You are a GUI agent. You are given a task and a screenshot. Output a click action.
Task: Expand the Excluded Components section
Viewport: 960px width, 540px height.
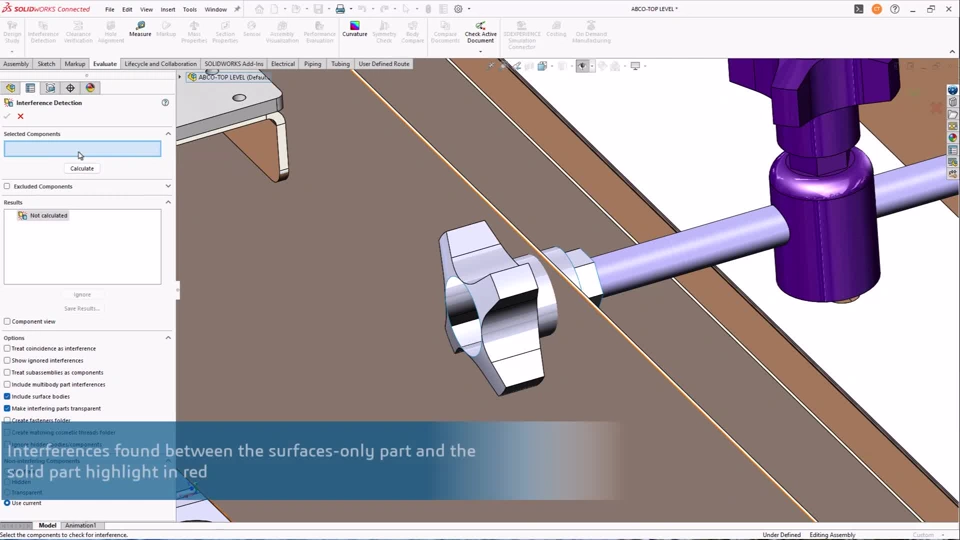168,186
